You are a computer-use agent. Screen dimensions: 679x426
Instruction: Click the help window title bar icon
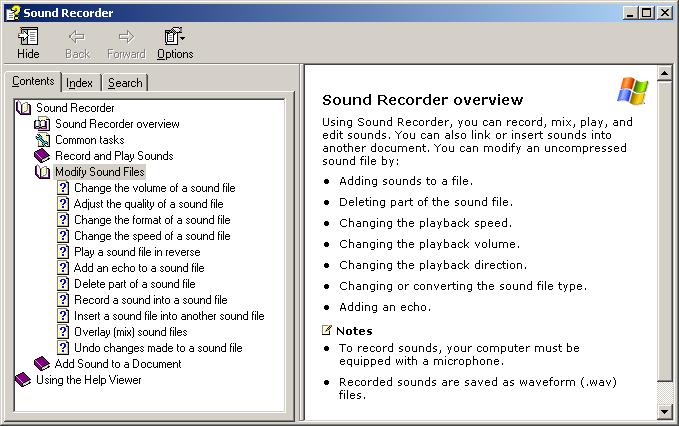point(13,13)
